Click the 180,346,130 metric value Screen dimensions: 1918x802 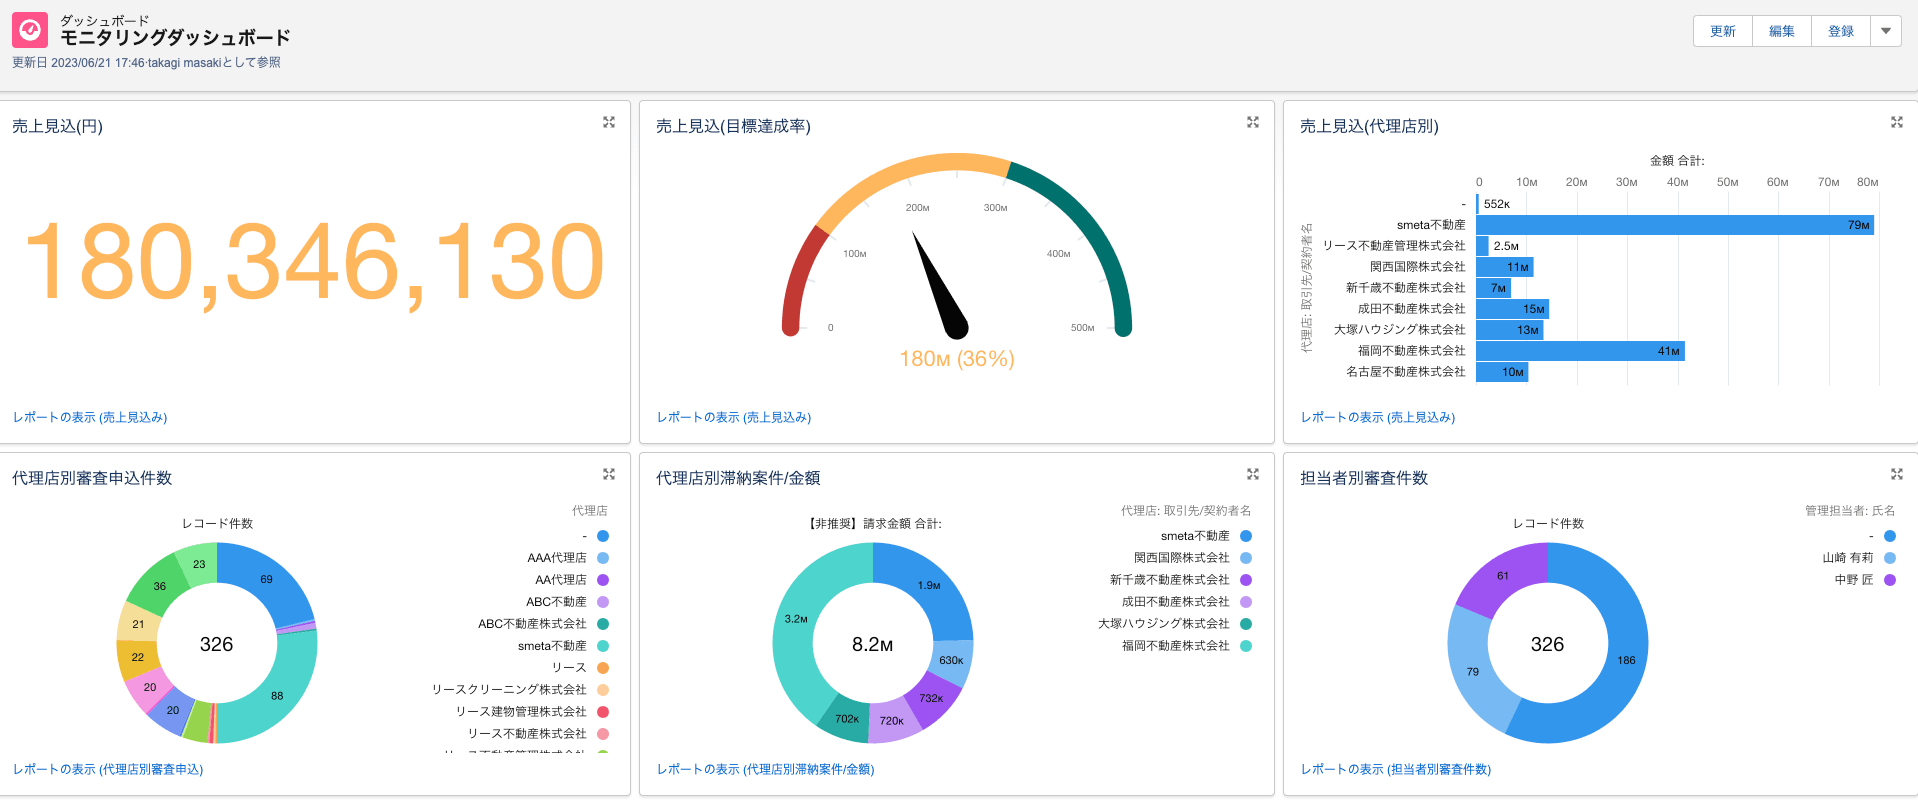314,262
